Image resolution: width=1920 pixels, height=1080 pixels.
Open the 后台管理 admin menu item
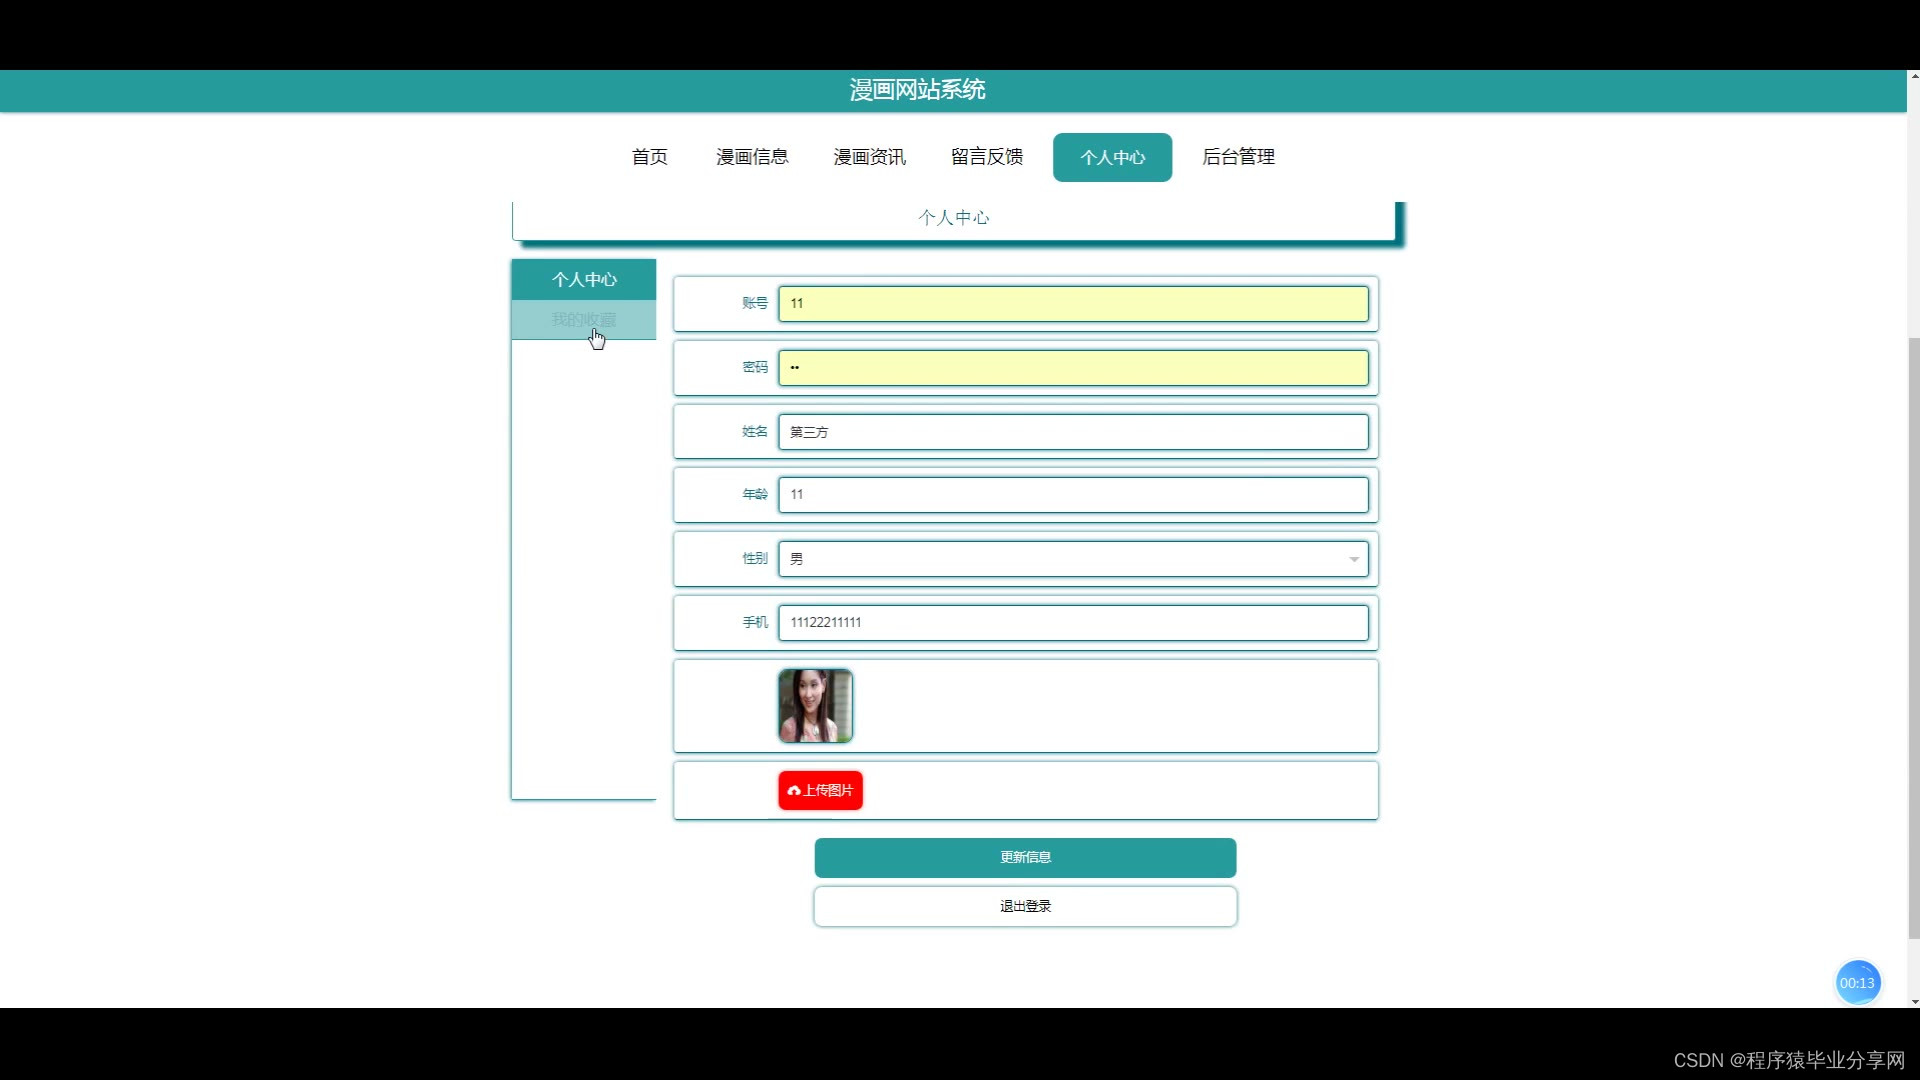click(x=1238, y=157)
